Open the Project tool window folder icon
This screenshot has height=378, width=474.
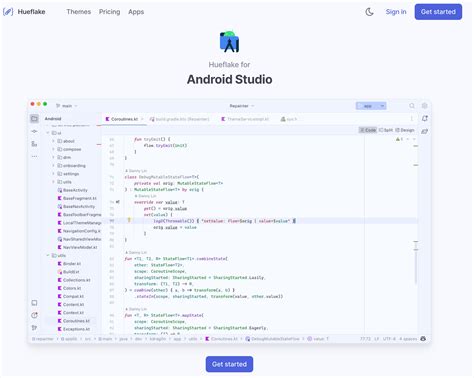pyautogui.click(x=34, y=119)
